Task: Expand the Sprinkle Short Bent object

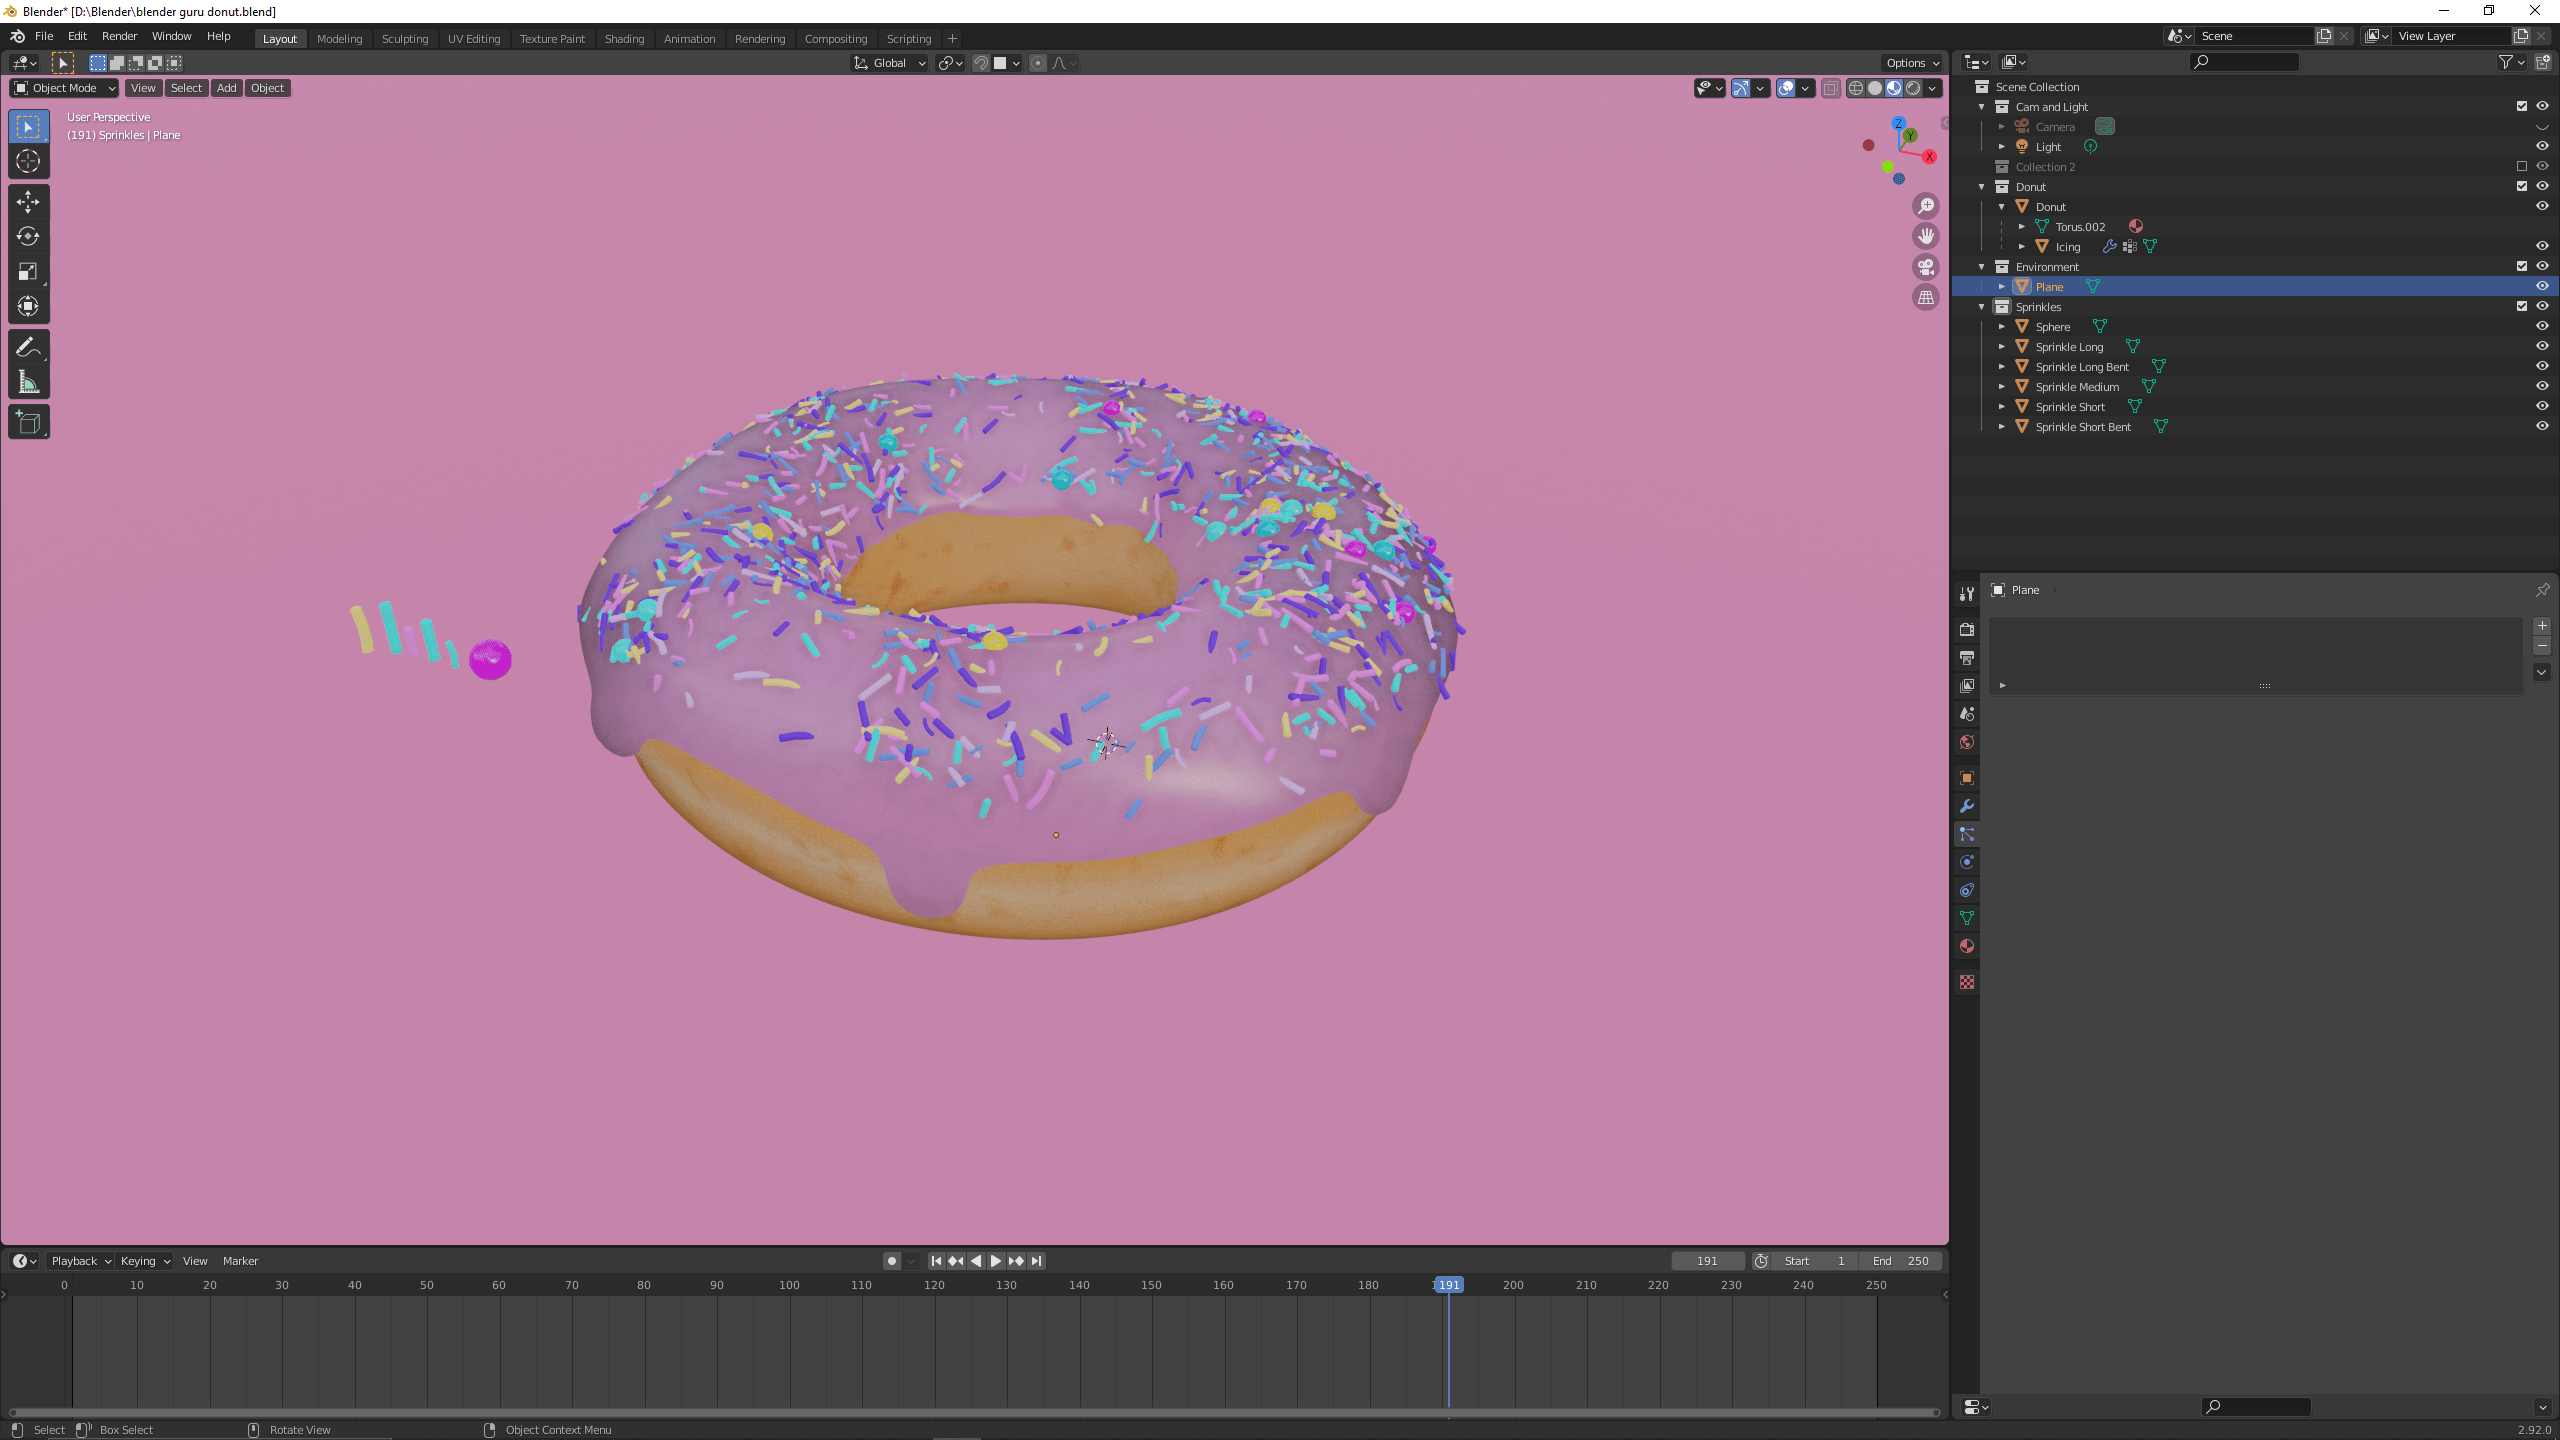Action: (2002, 427)
